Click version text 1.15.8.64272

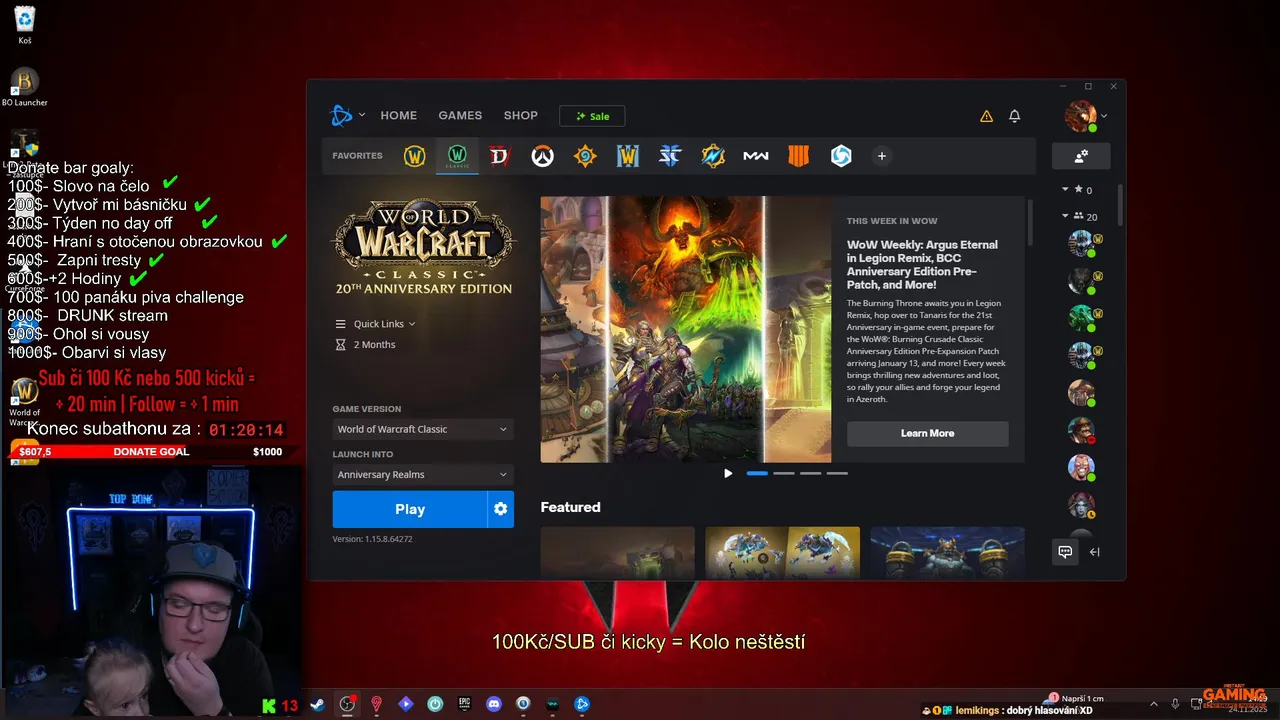tap(372, 539)
